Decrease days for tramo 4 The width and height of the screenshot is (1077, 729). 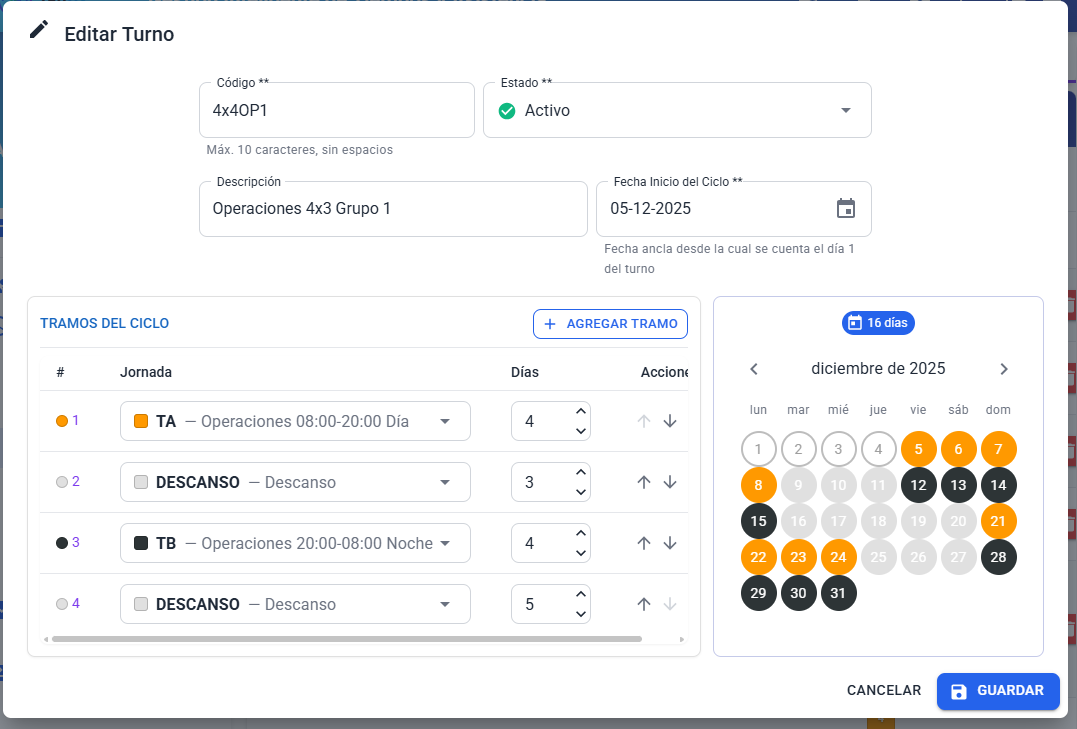pos(580,614)
